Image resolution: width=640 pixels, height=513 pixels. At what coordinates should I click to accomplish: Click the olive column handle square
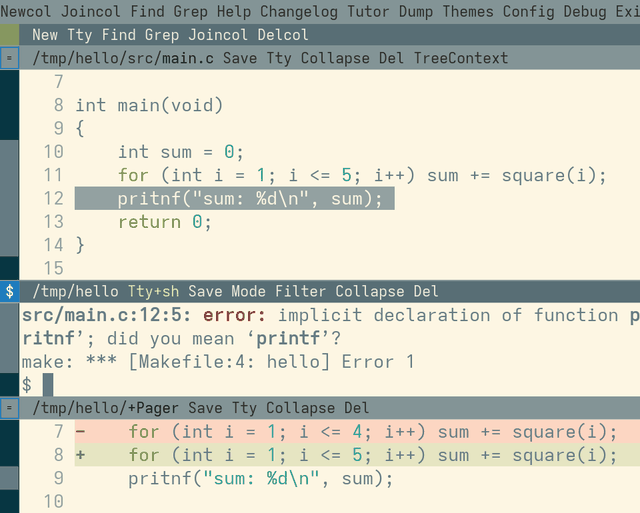coord(9,35)
